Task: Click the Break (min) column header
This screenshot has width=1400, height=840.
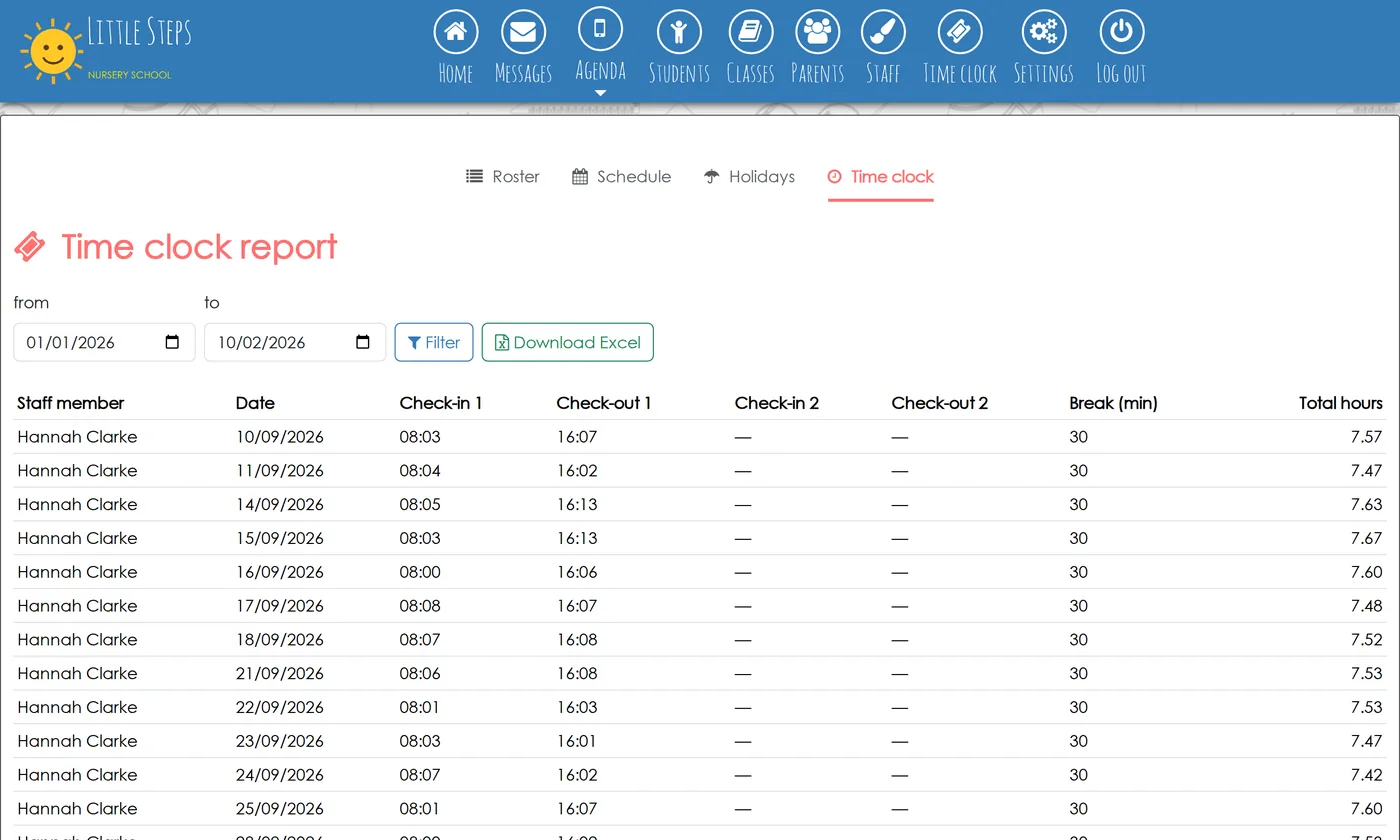Action: point(1113,403)
